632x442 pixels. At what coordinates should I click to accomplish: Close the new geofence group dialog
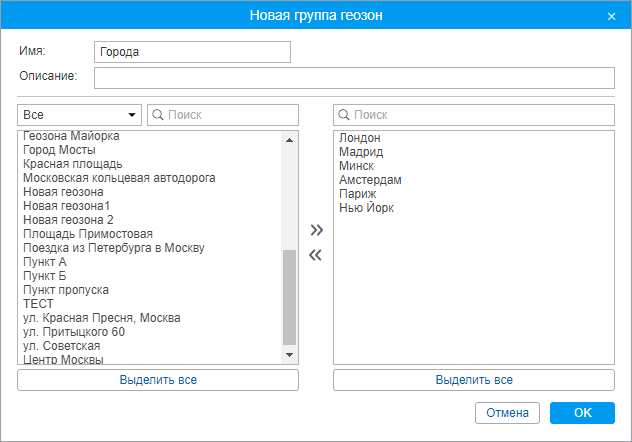pyautogui.click(x=612, y=16)
